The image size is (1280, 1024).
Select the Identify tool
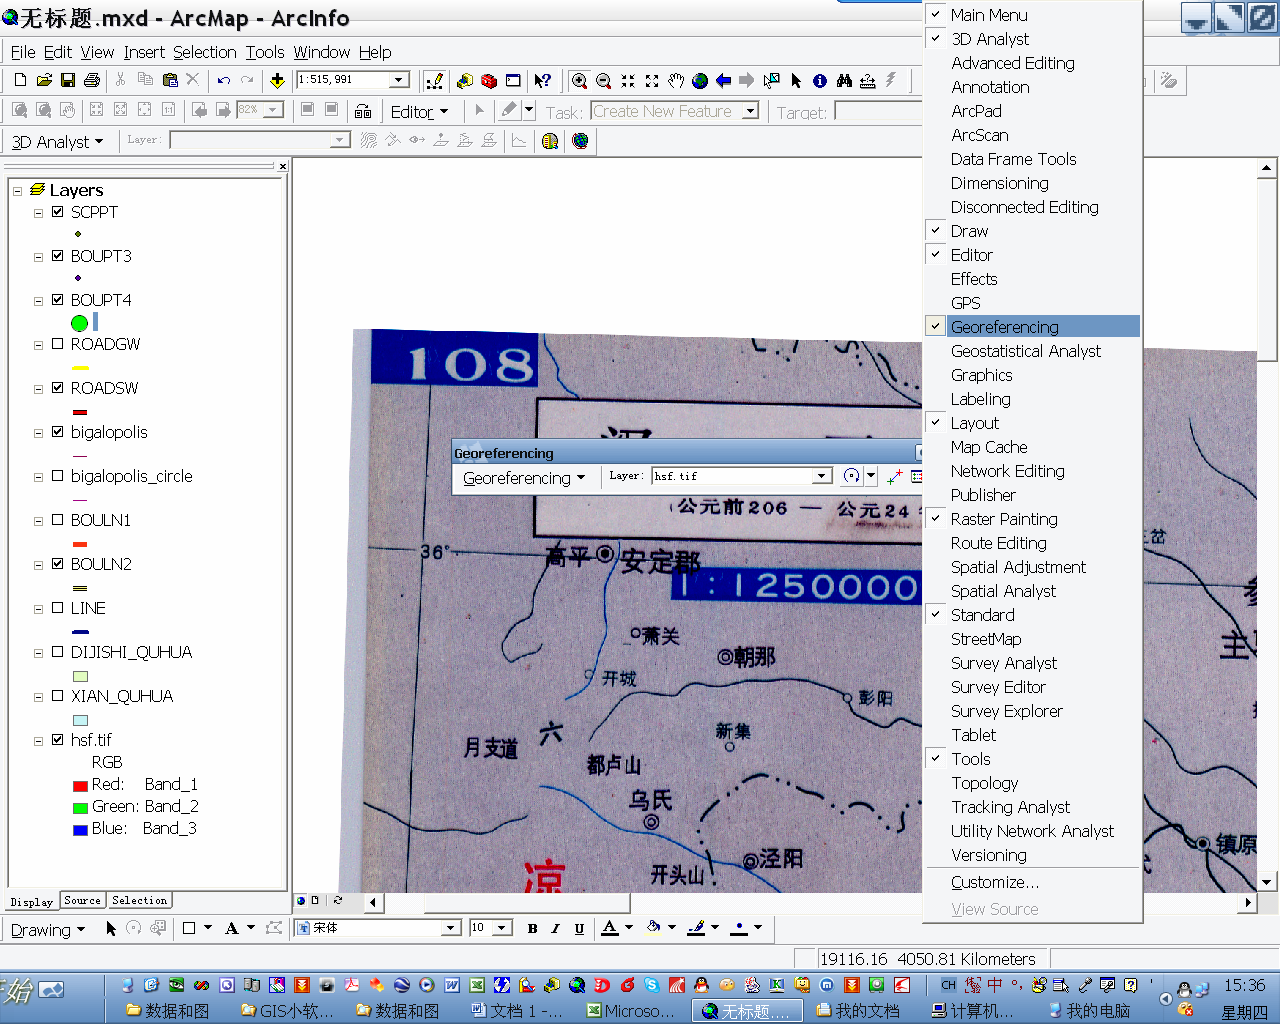point(818,81)
